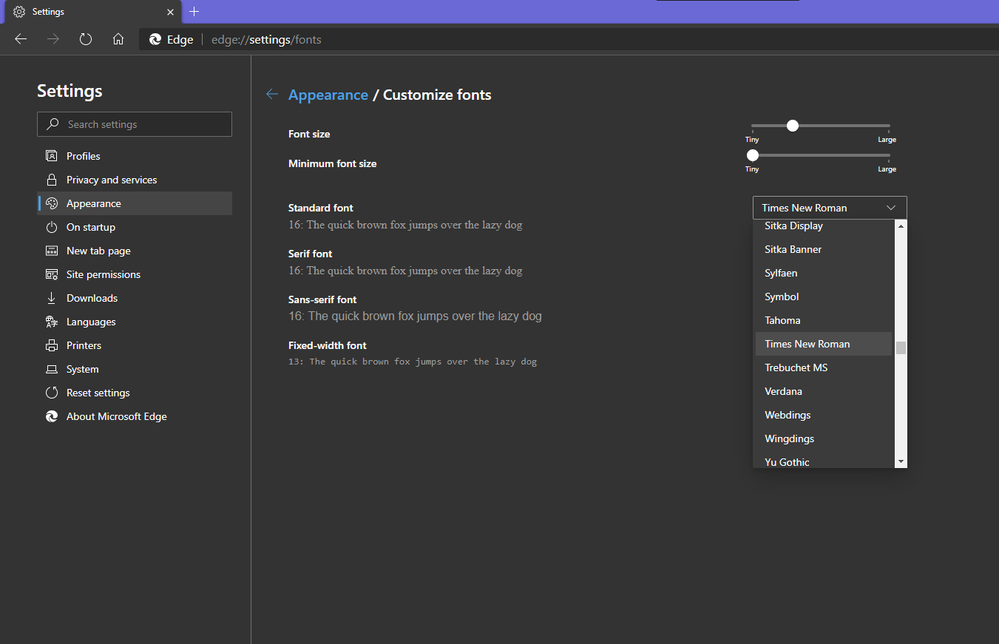Click the Reset settings icon
Screen dimensions: 999x644
point(52,393)
